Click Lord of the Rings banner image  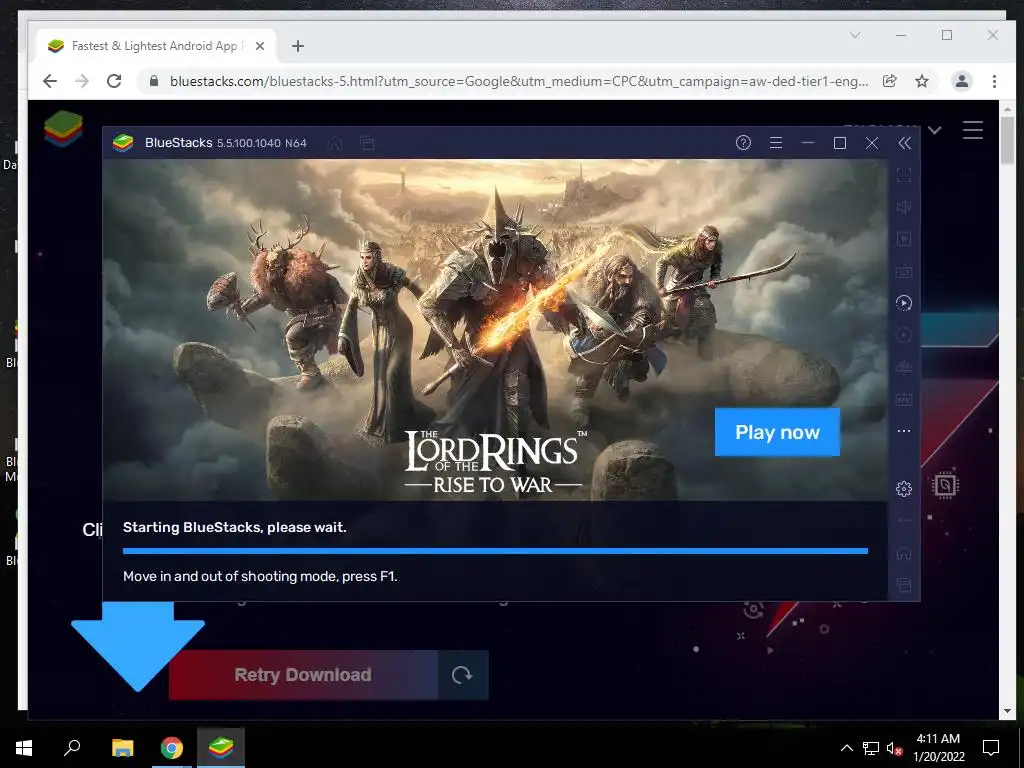pos(495,330)
